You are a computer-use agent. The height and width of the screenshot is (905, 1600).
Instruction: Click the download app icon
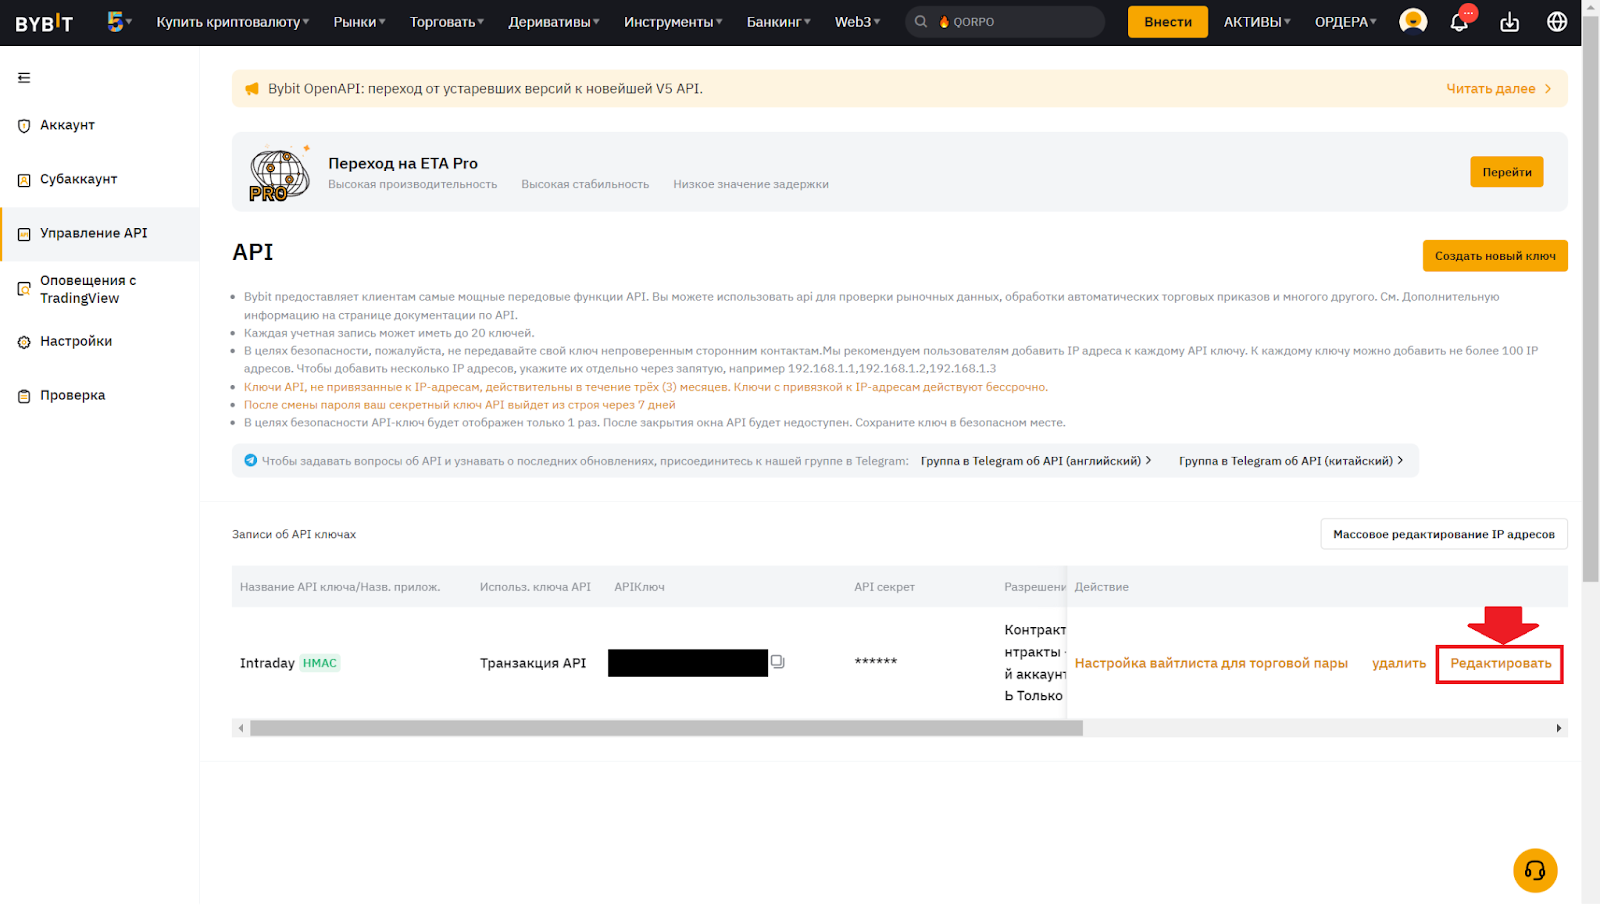tap(1510, 22)
